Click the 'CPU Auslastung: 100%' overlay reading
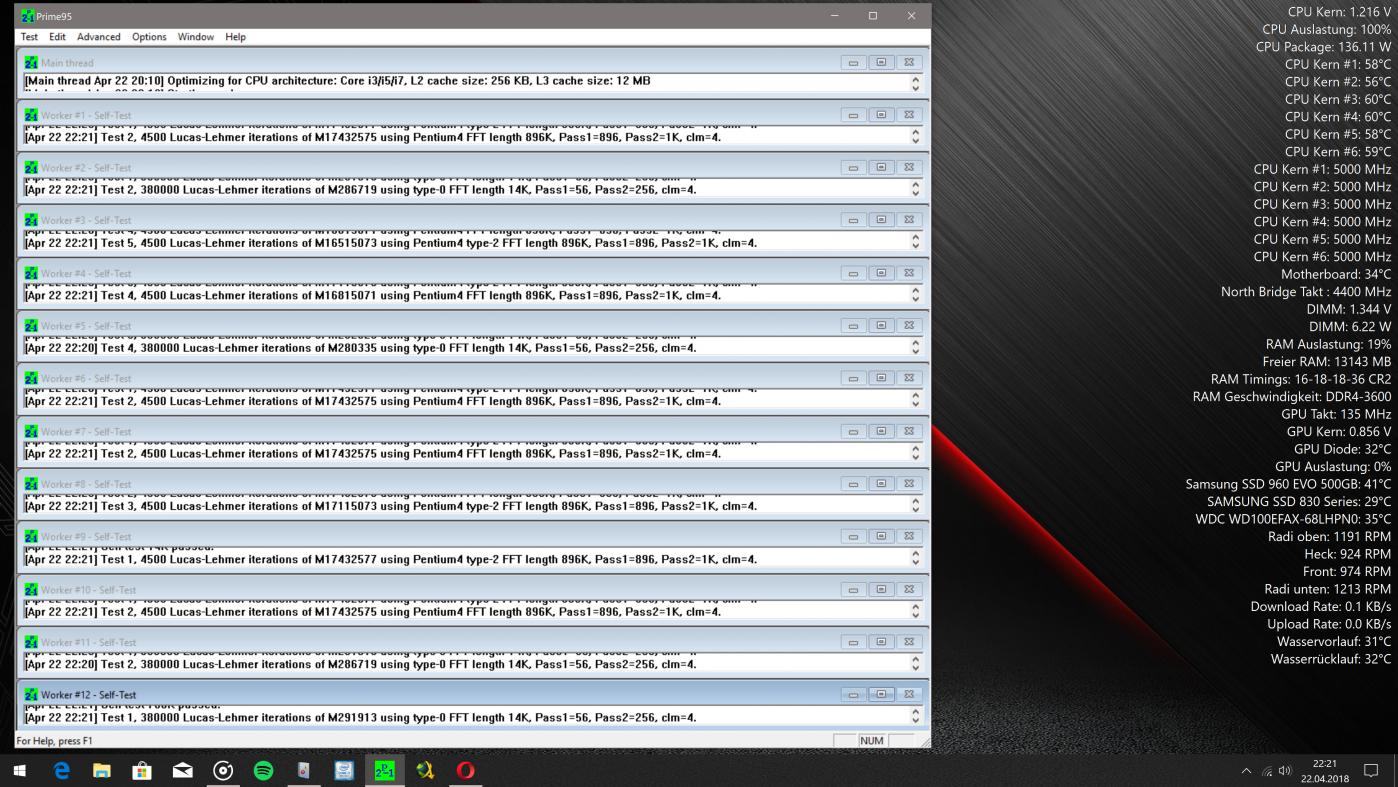 (x=1326, y=30)
